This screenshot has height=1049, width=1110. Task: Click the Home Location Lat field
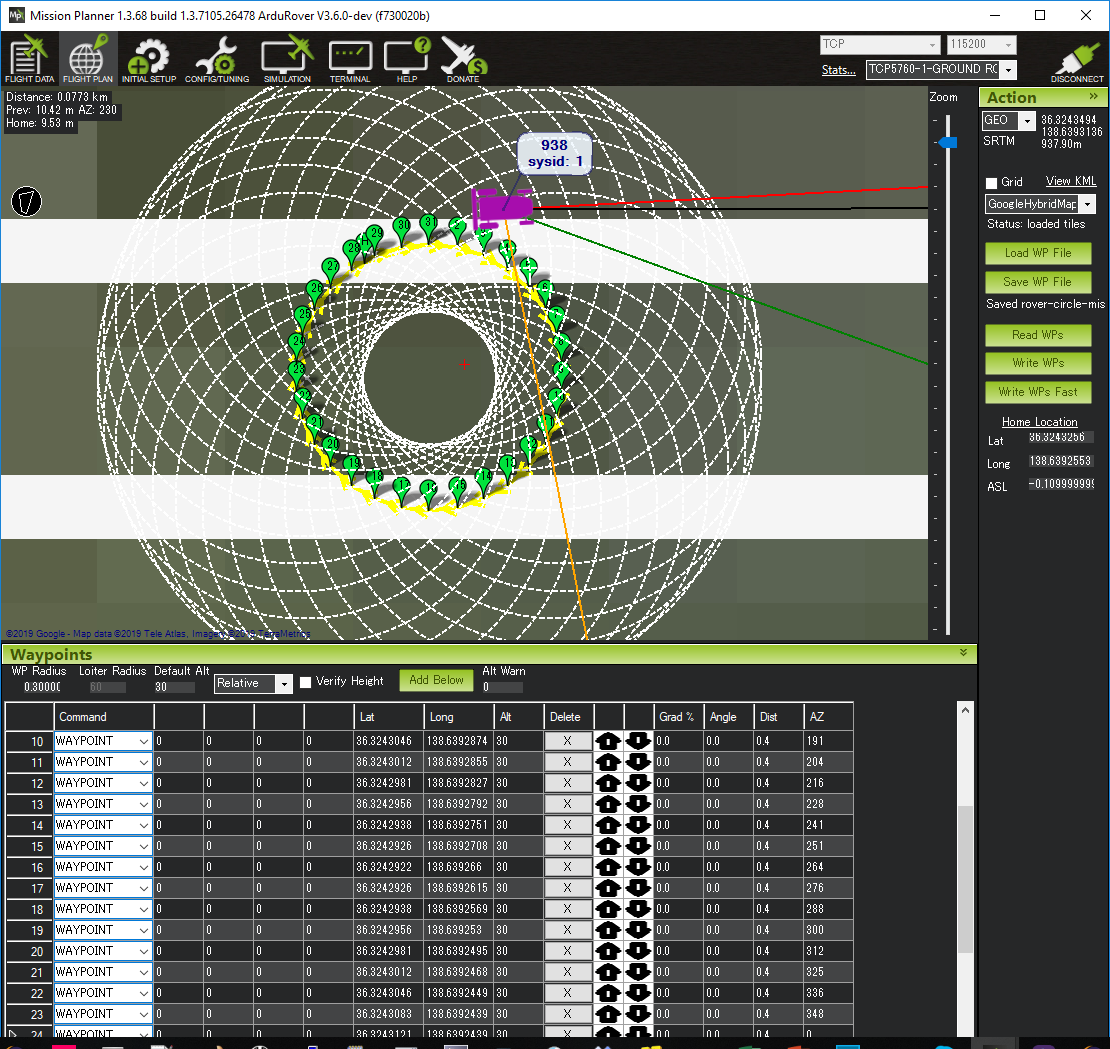coord(1060,438)
